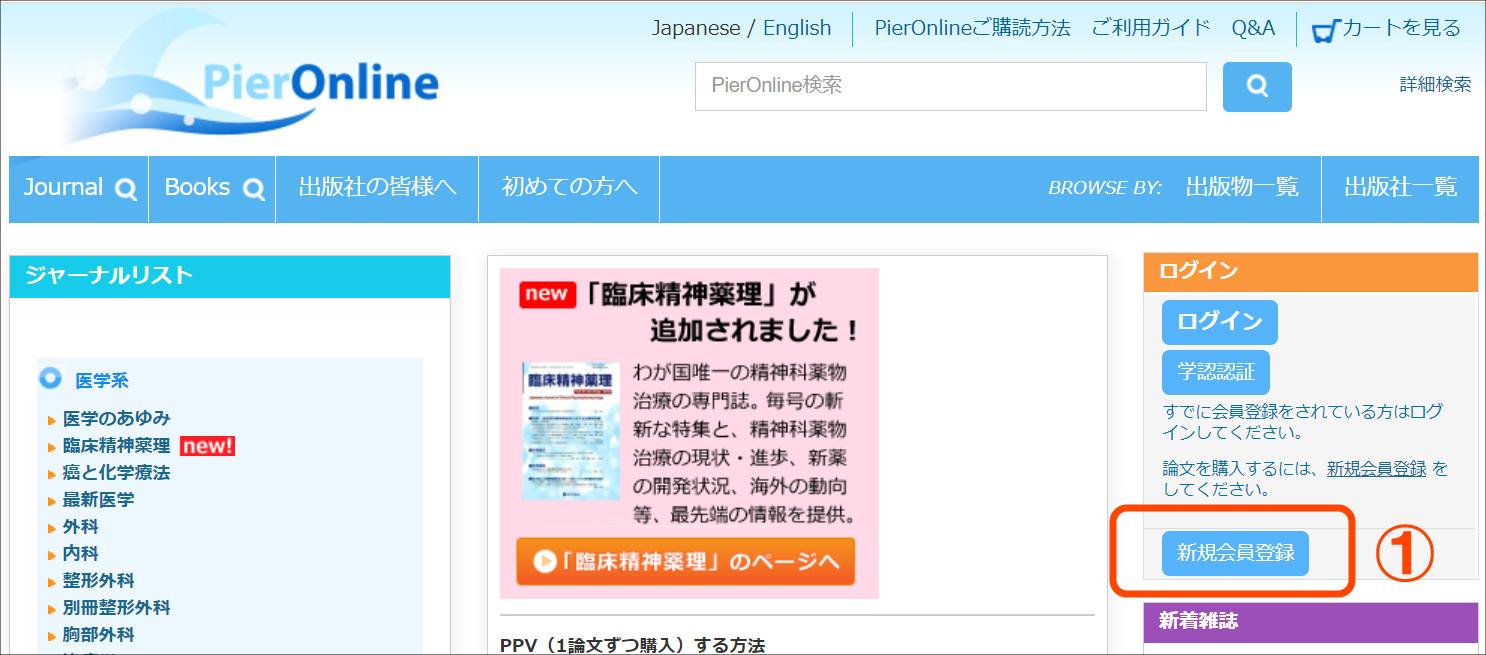1486x655 pixels.
Task: Browse by 出版社一覧
Action: click(x=1400, y=187)
